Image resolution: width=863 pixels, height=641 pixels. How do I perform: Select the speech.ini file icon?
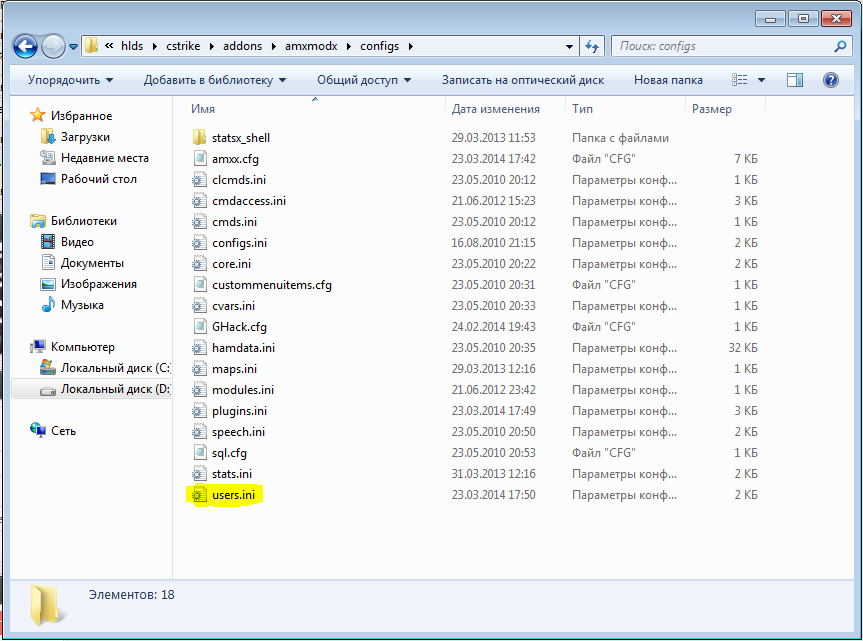coord(199,431)
